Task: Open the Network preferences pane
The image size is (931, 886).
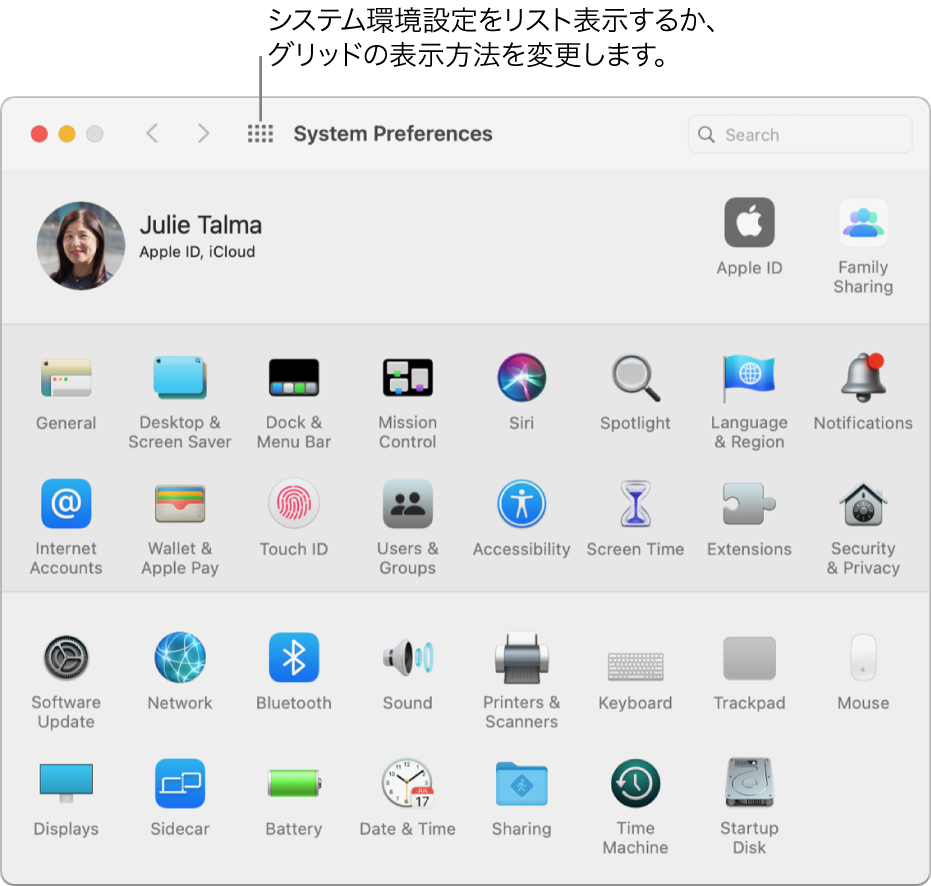Action: [x=180, y=657]
